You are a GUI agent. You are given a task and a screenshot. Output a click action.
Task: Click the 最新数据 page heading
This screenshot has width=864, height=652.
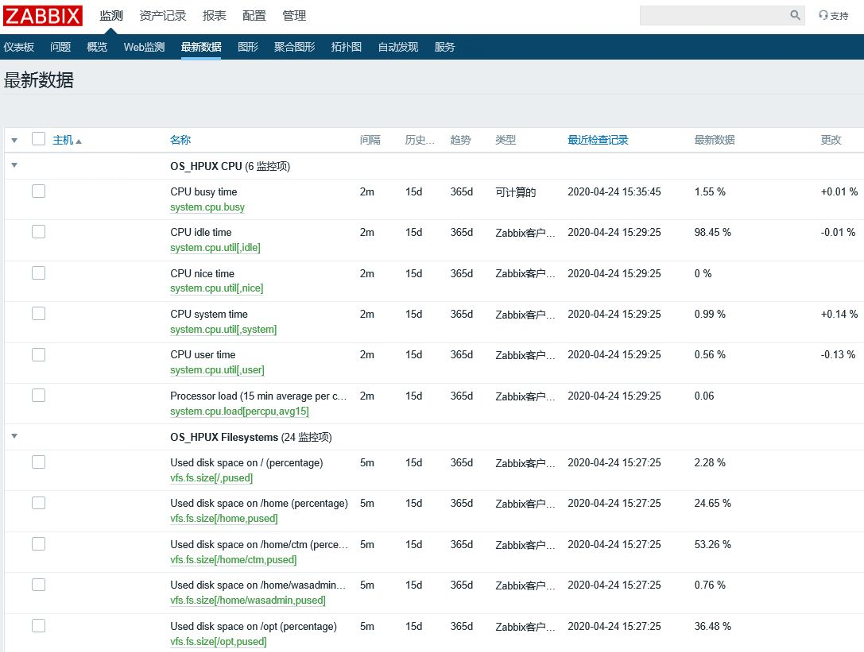[x=39, y=80]
